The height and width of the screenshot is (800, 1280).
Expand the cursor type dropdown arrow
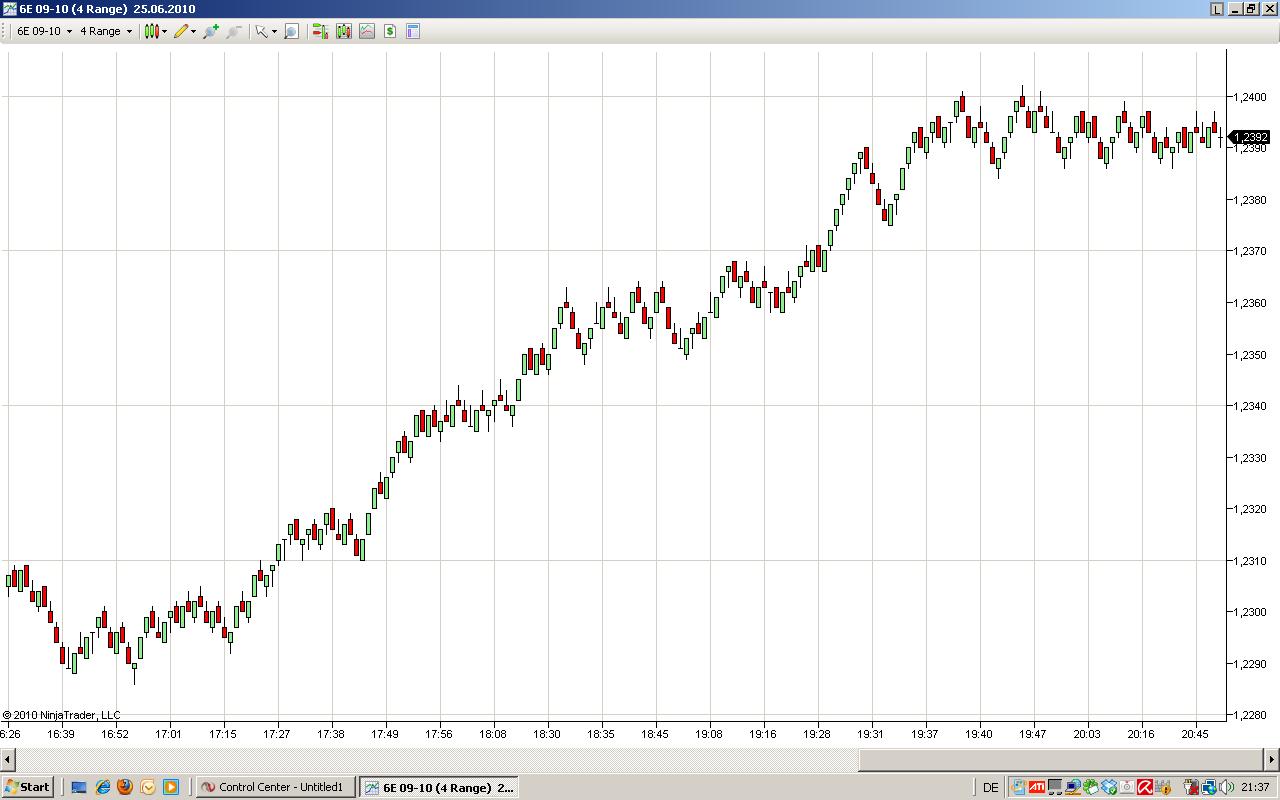click(274, 31)
